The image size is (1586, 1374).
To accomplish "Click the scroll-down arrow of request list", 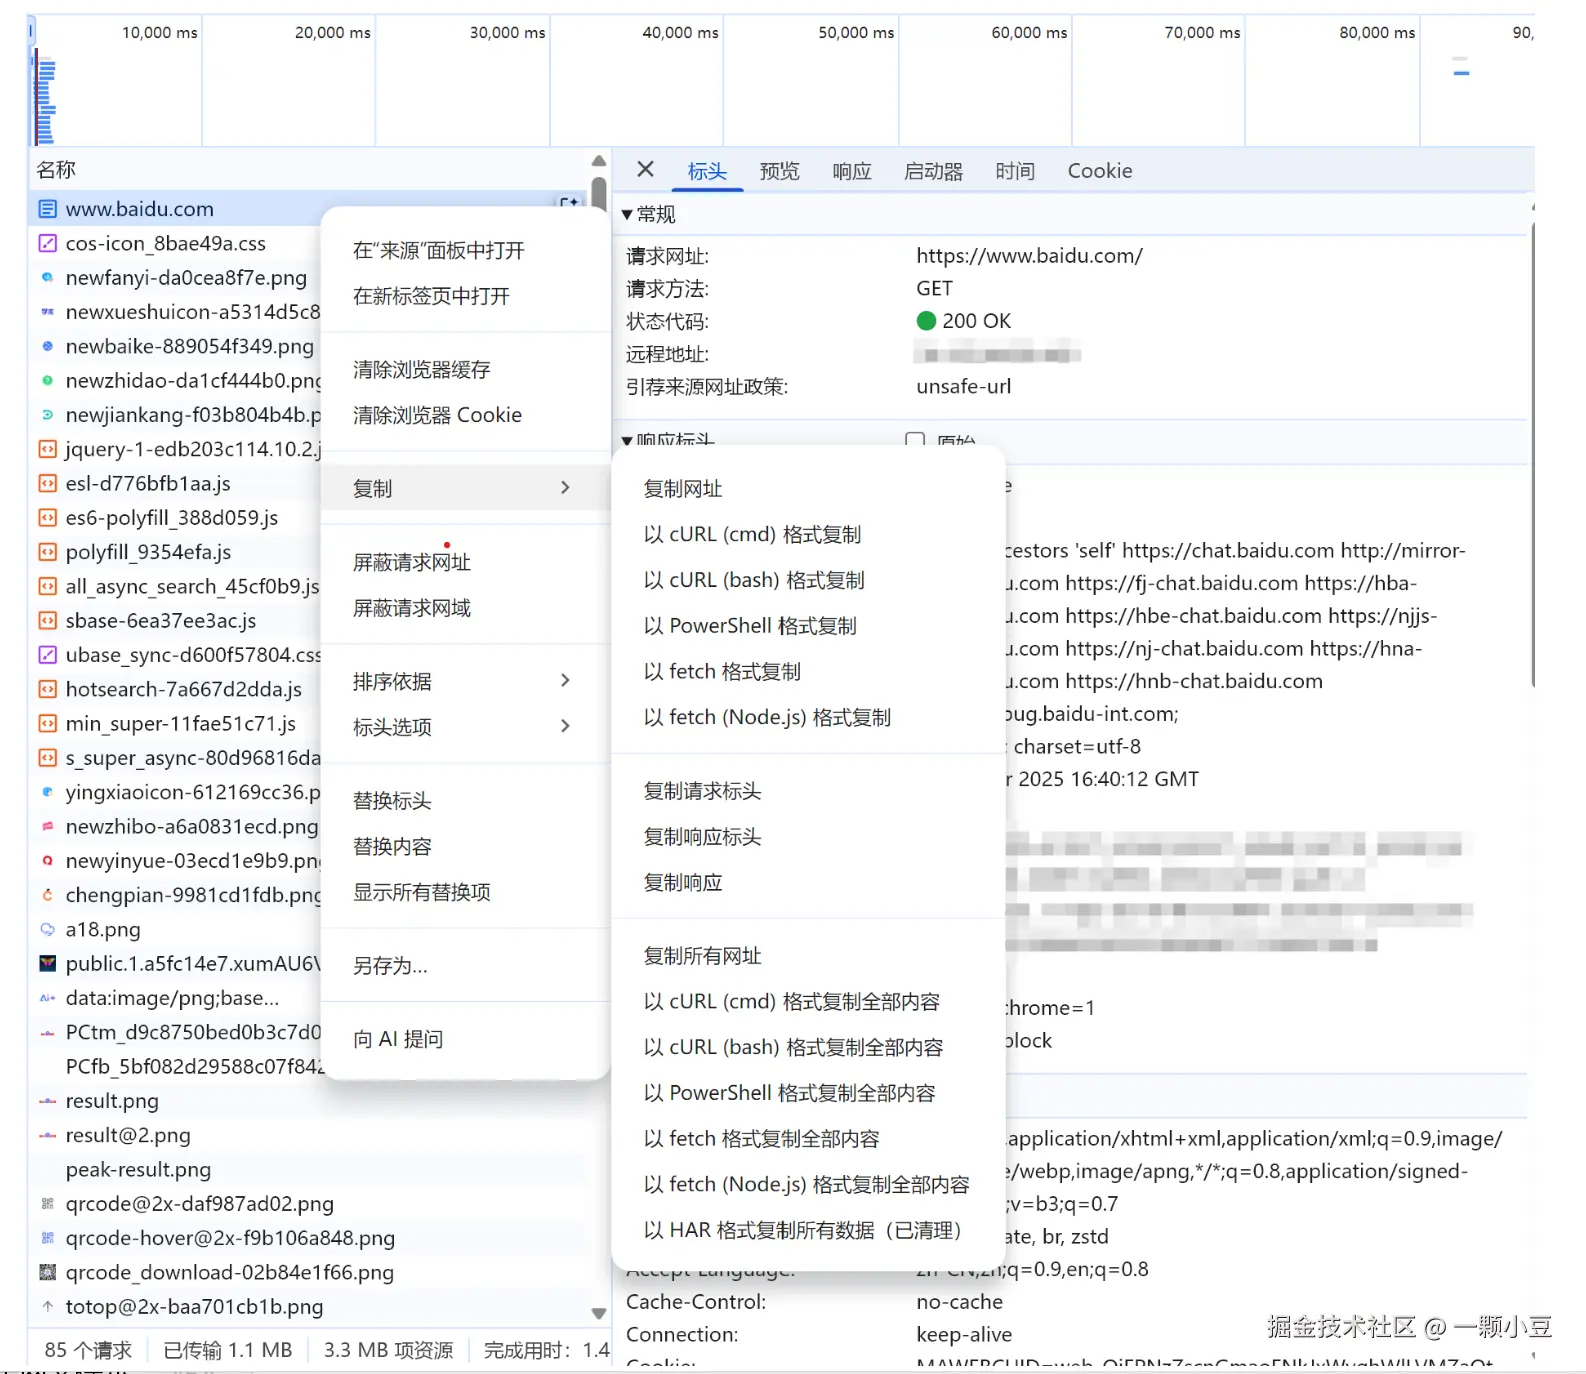I will coord(598,1313).
